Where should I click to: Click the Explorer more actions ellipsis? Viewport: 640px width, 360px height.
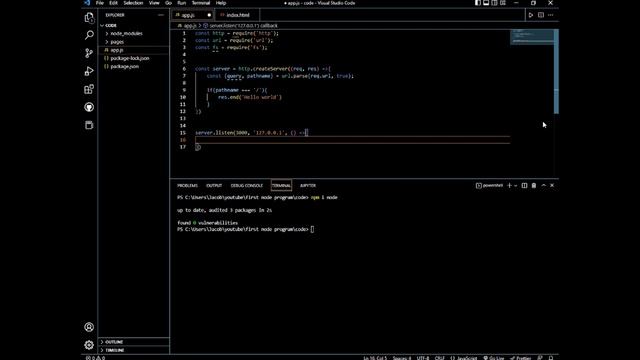(x=161, y=15)
